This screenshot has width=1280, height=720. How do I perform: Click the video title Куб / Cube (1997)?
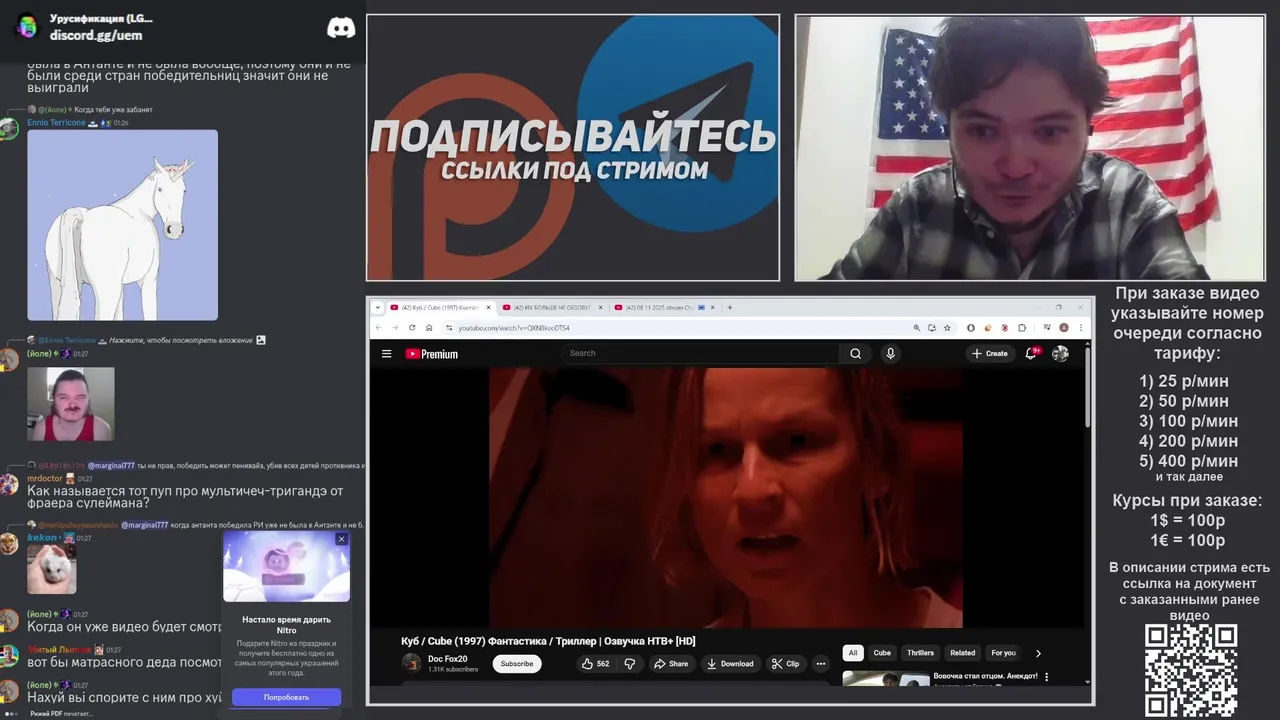coord(548,641)
